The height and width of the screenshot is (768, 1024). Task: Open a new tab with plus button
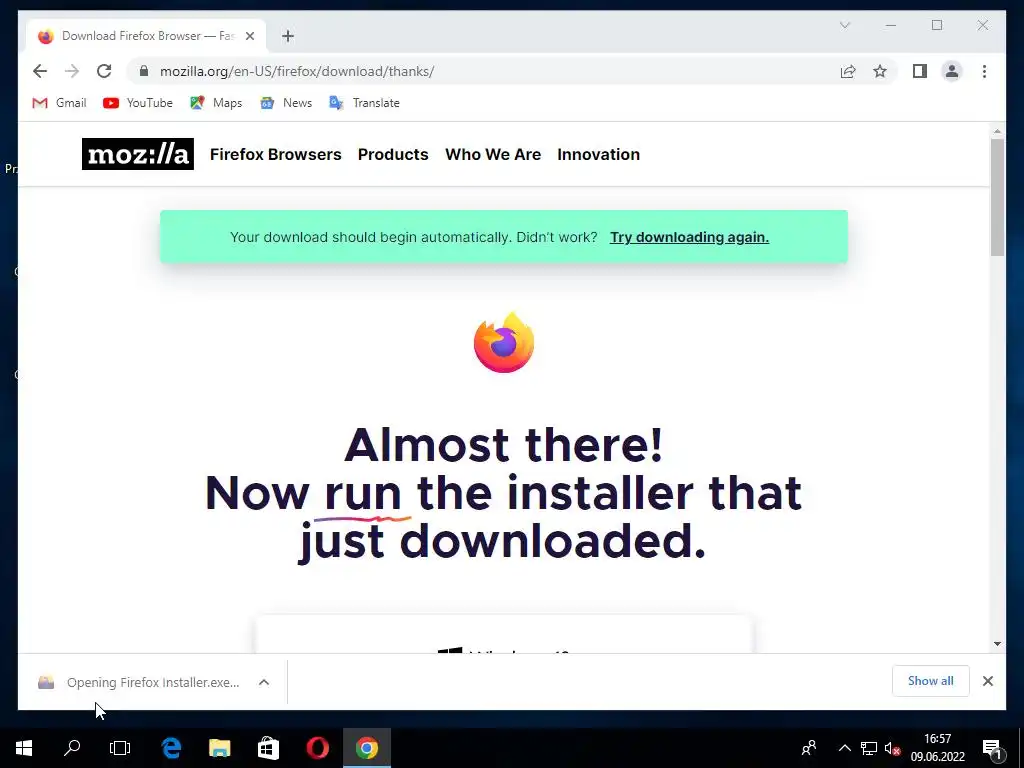(287, 36)
